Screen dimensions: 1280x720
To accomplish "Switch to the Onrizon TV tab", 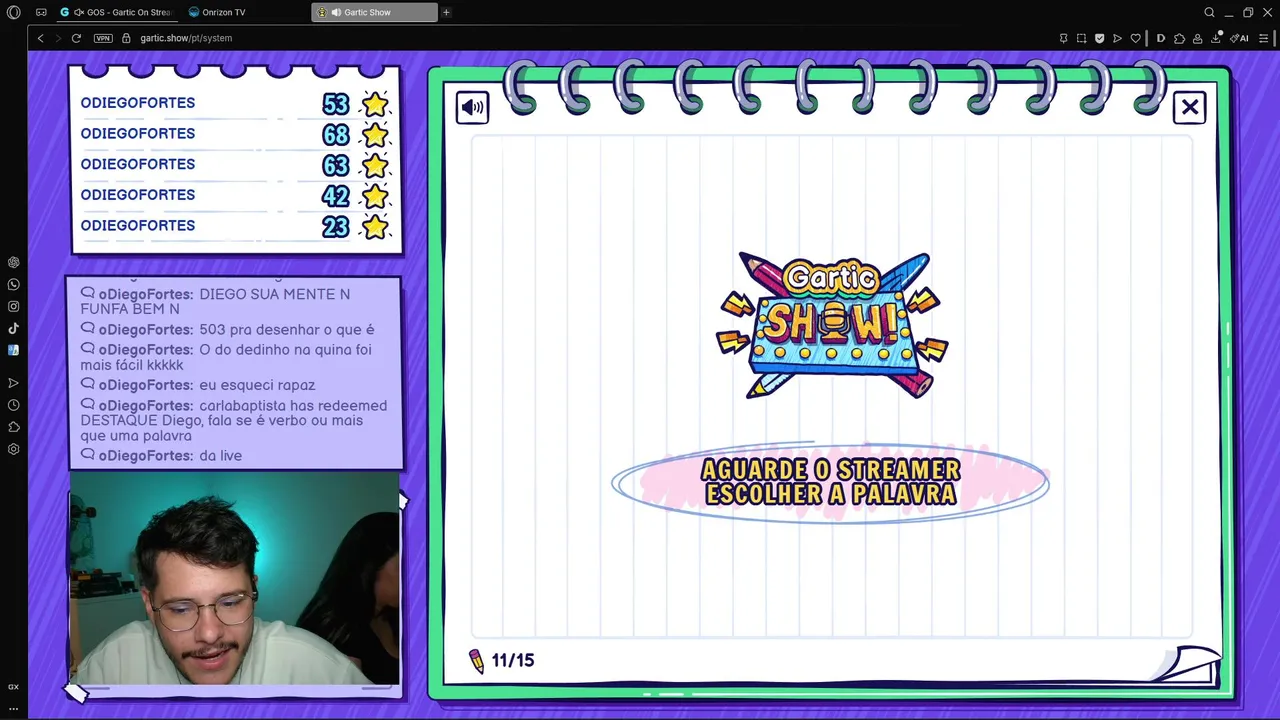I will click(x=245, y=12).
